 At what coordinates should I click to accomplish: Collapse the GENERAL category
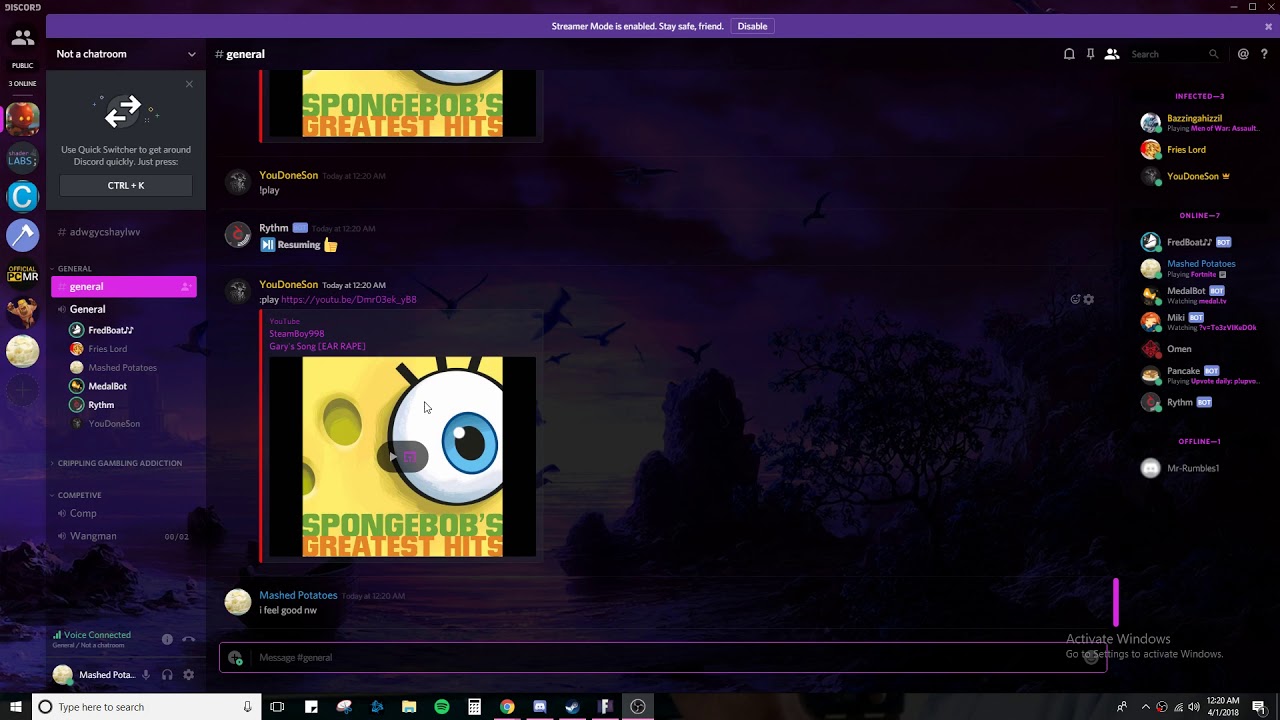click(x=72, y=268)
